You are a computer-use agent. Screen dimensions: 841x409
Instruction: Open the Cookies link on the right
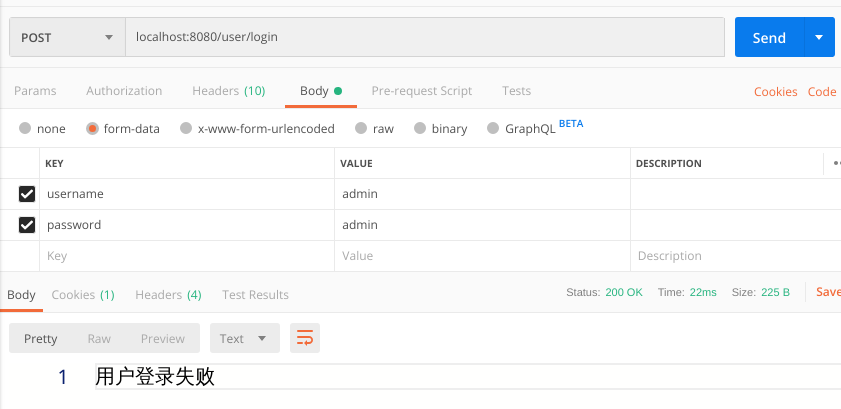(x=775, y=92)
